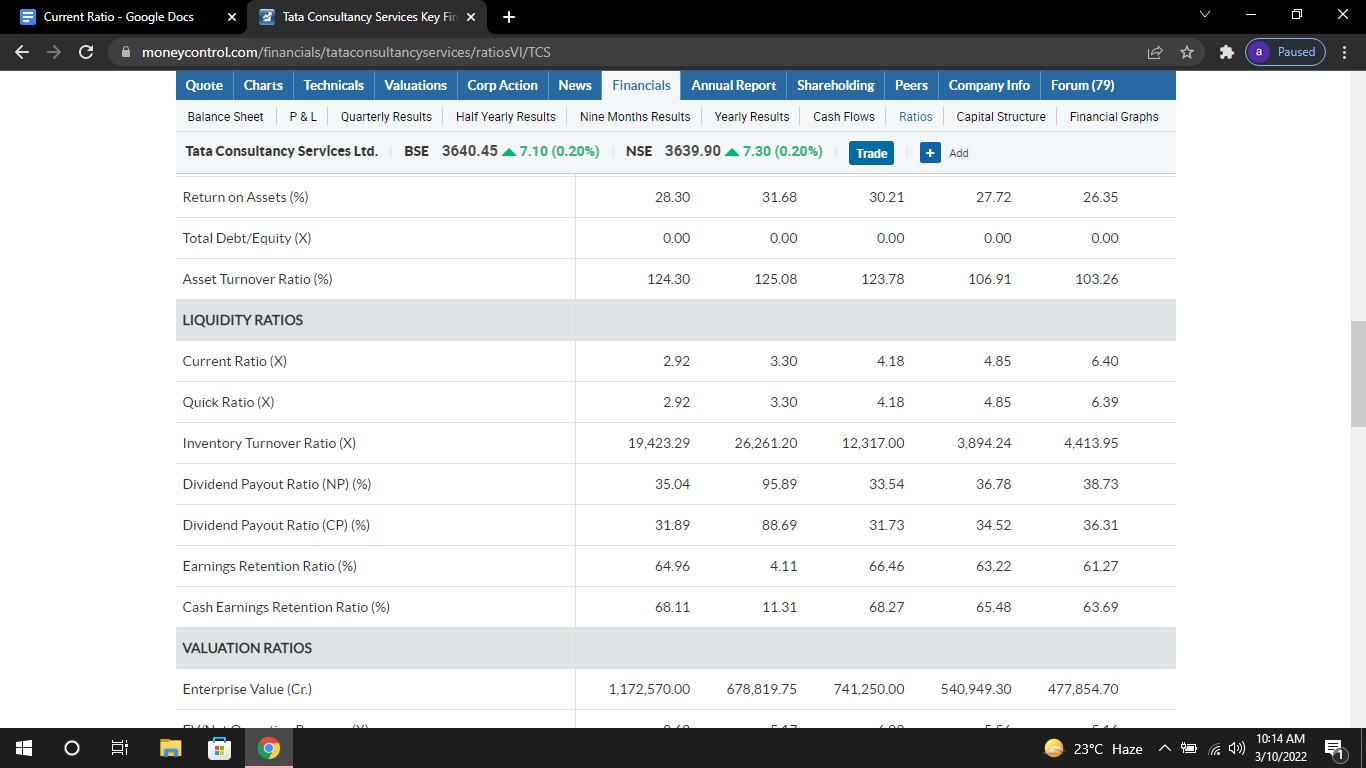Open the Shareholding tab

[836, 85]
